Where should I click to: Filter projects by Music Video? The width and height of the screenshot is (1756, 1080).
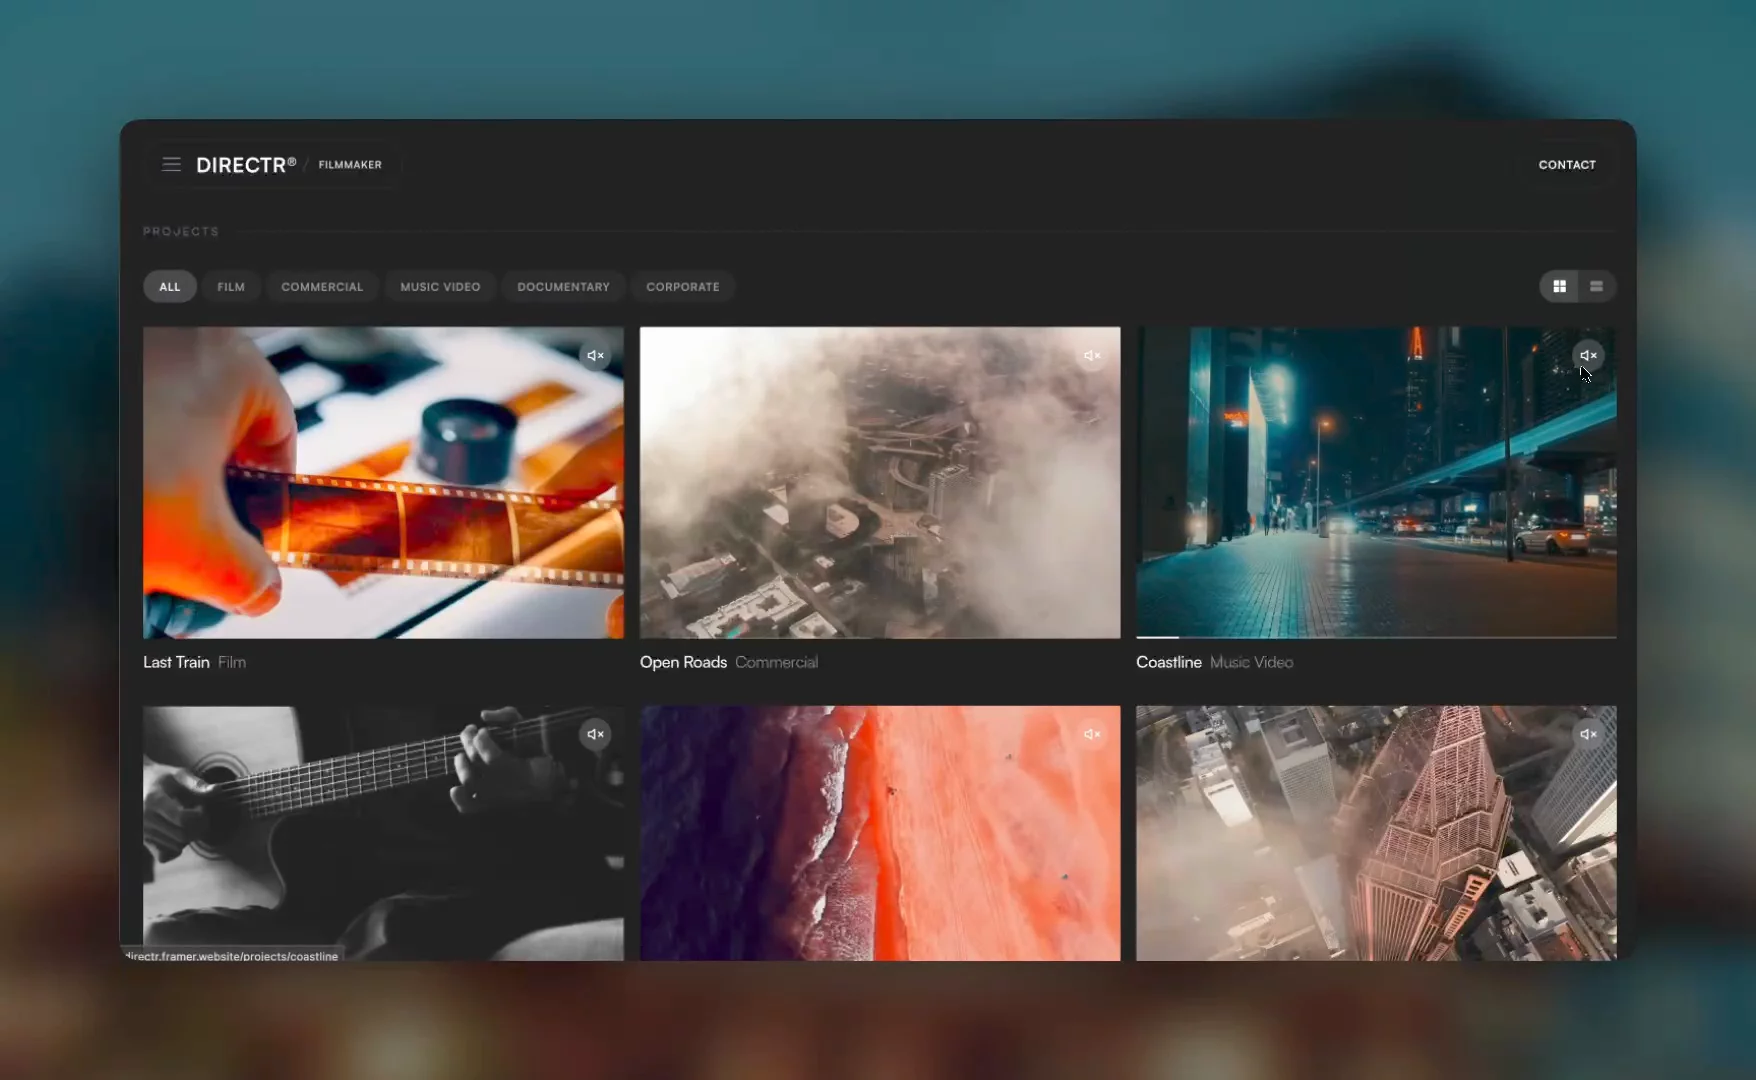[440, 287]
